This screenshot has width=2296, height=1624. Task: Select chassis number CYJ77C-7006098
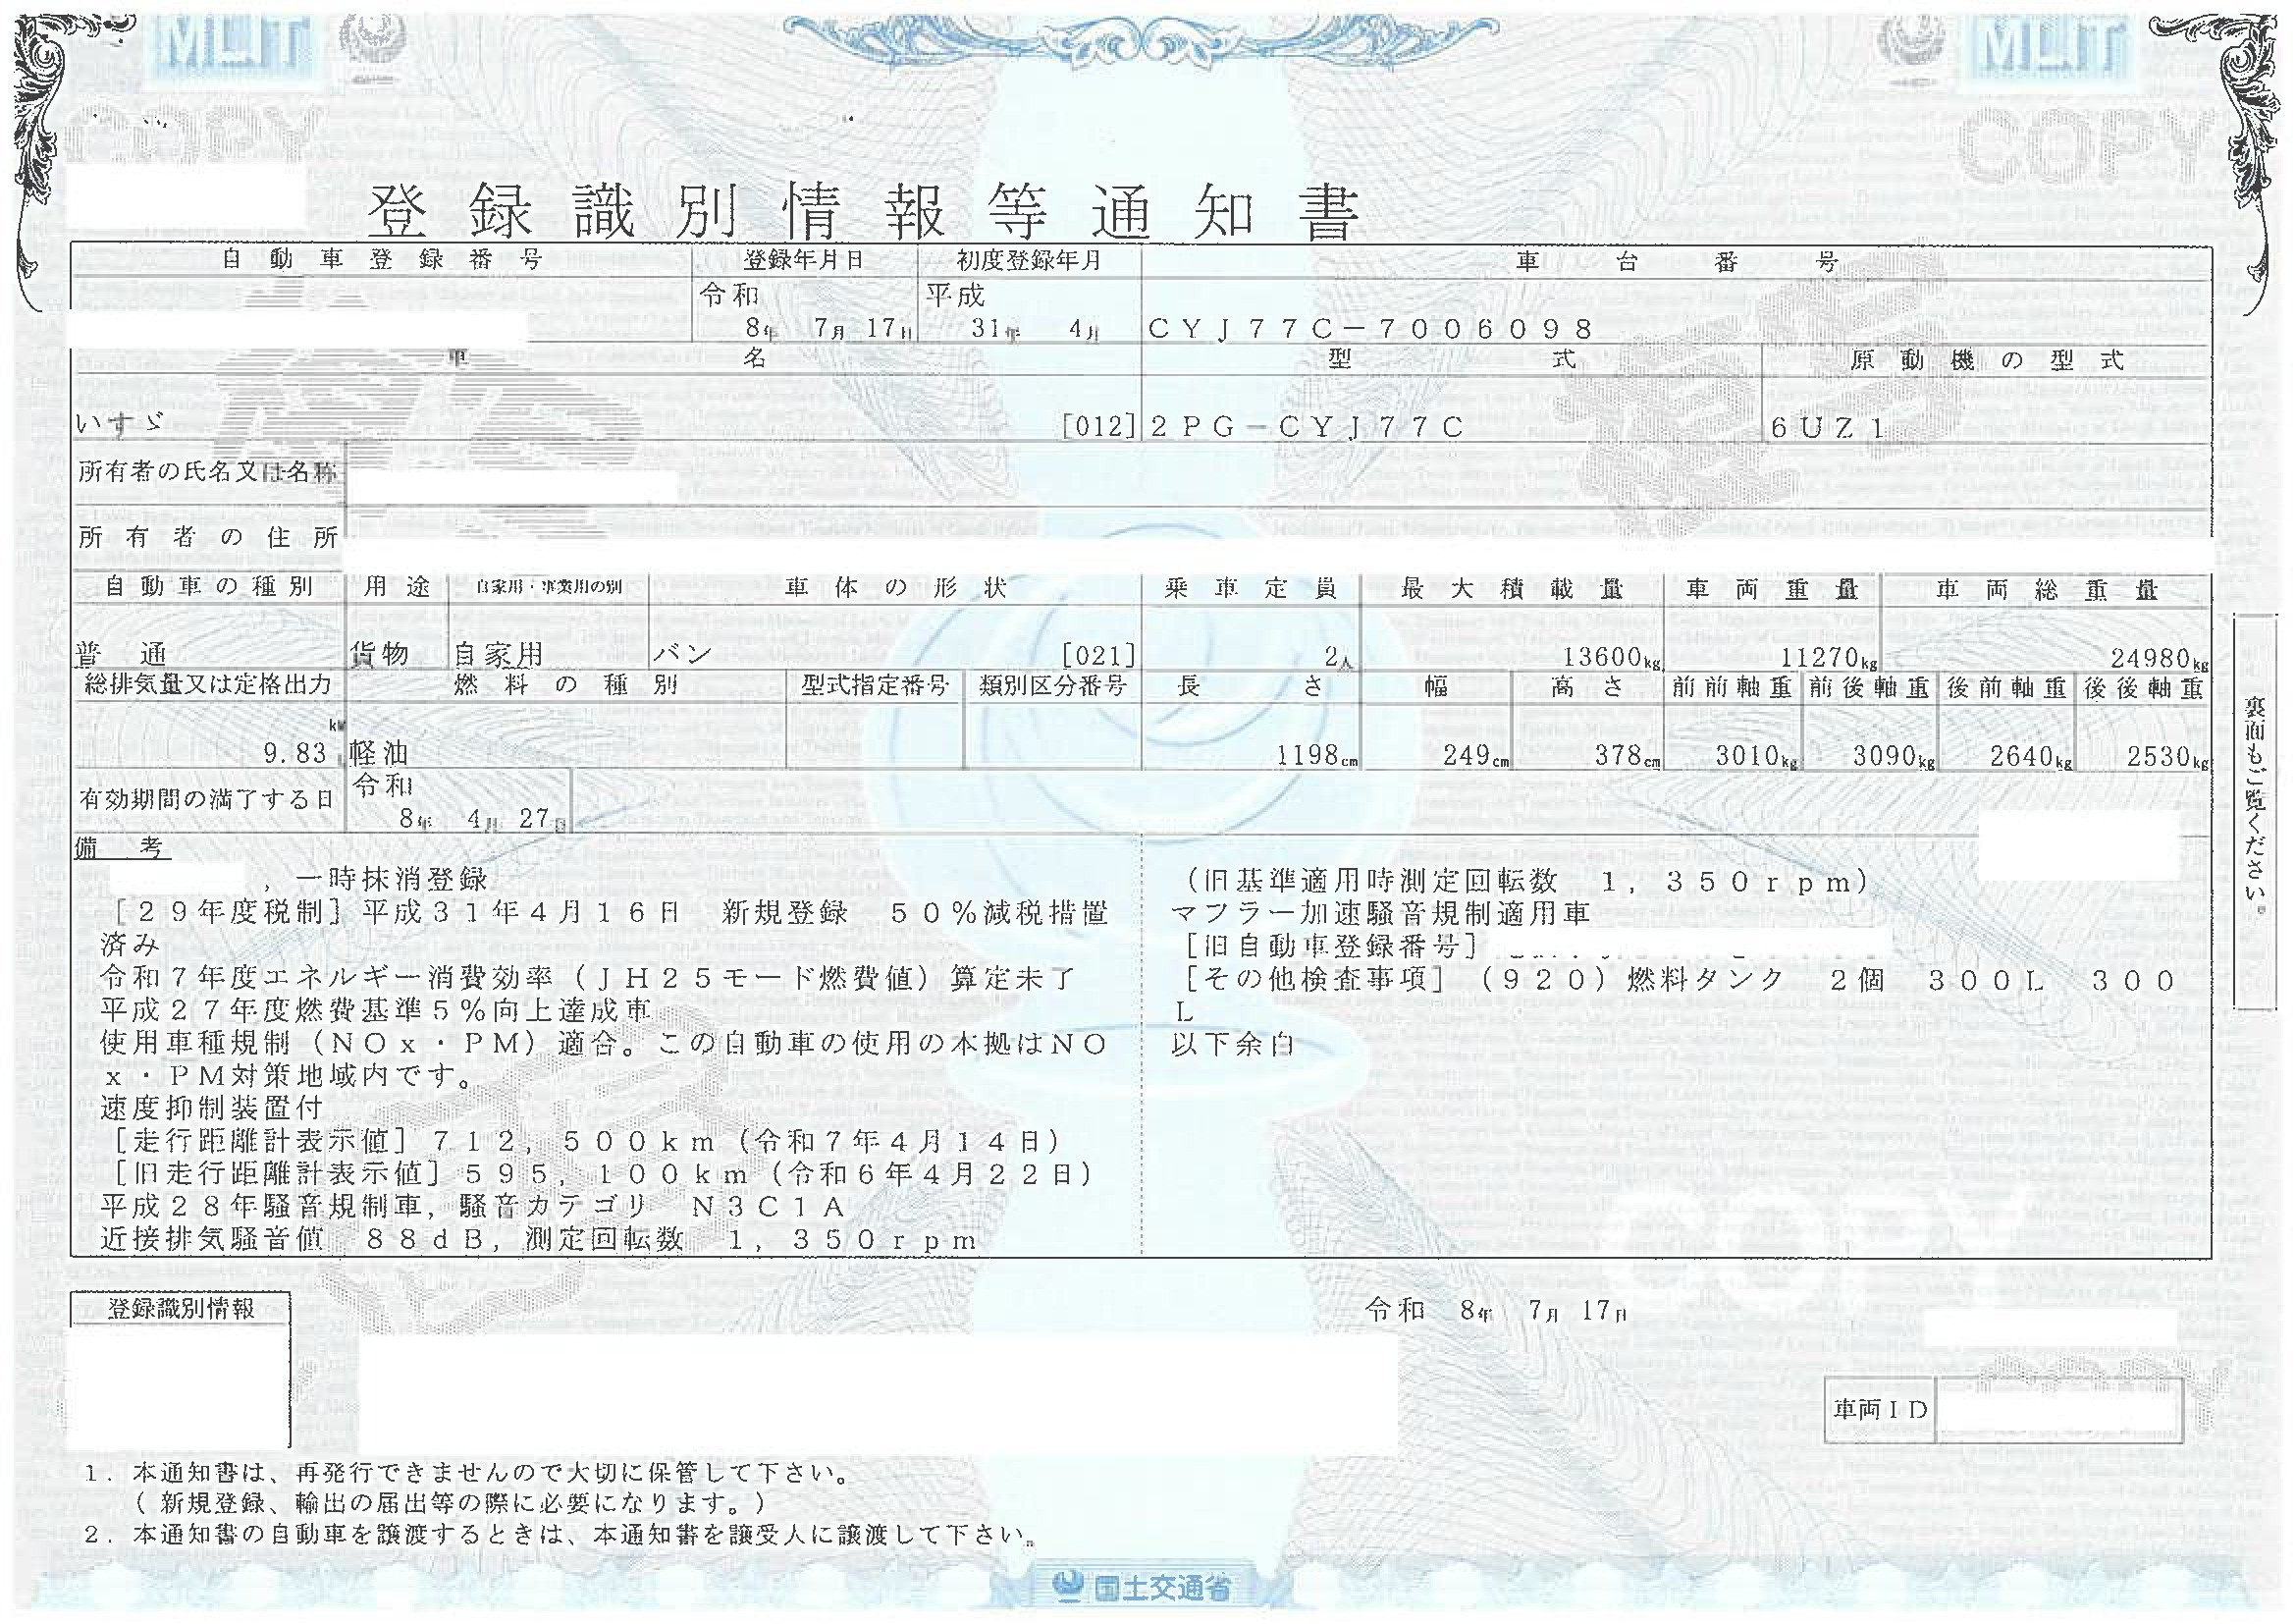1371,328
